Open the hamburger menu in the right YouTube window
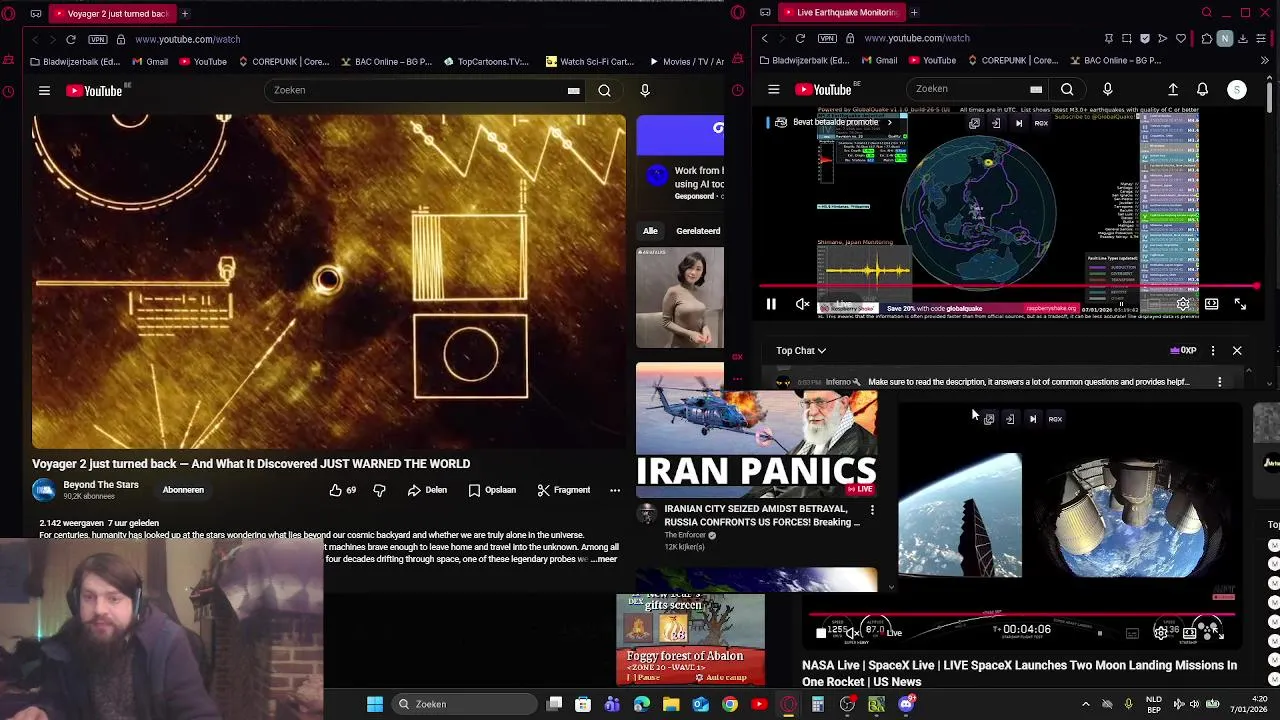 (773, 90)
